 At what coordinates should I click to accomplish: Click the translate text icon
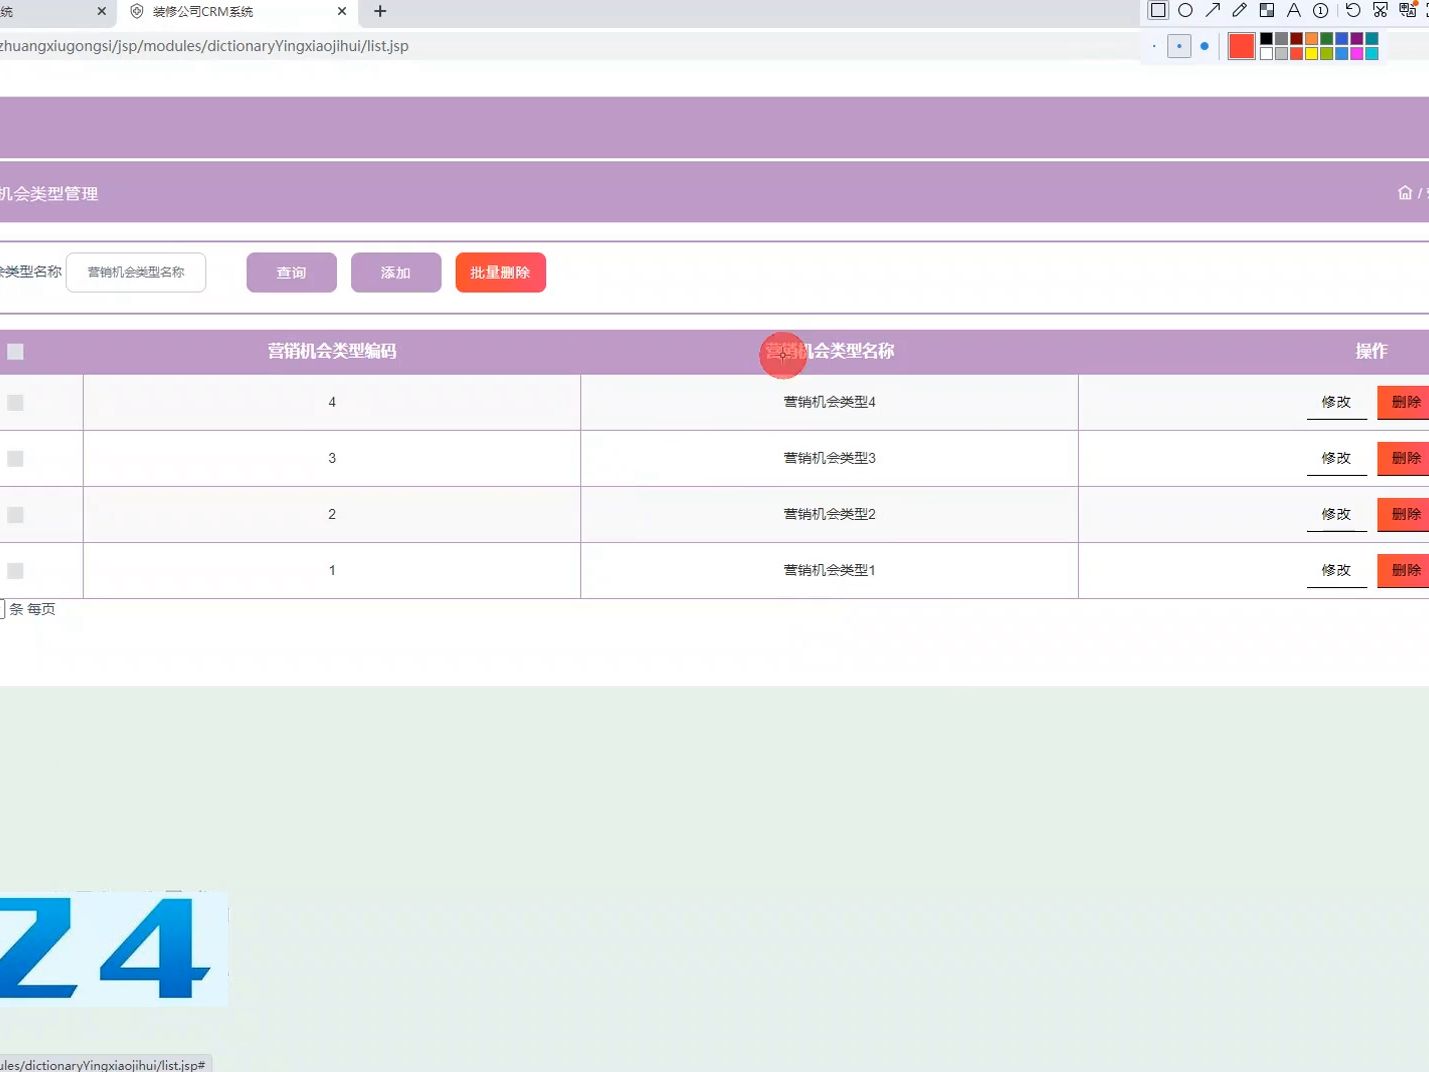[1407, 10]
